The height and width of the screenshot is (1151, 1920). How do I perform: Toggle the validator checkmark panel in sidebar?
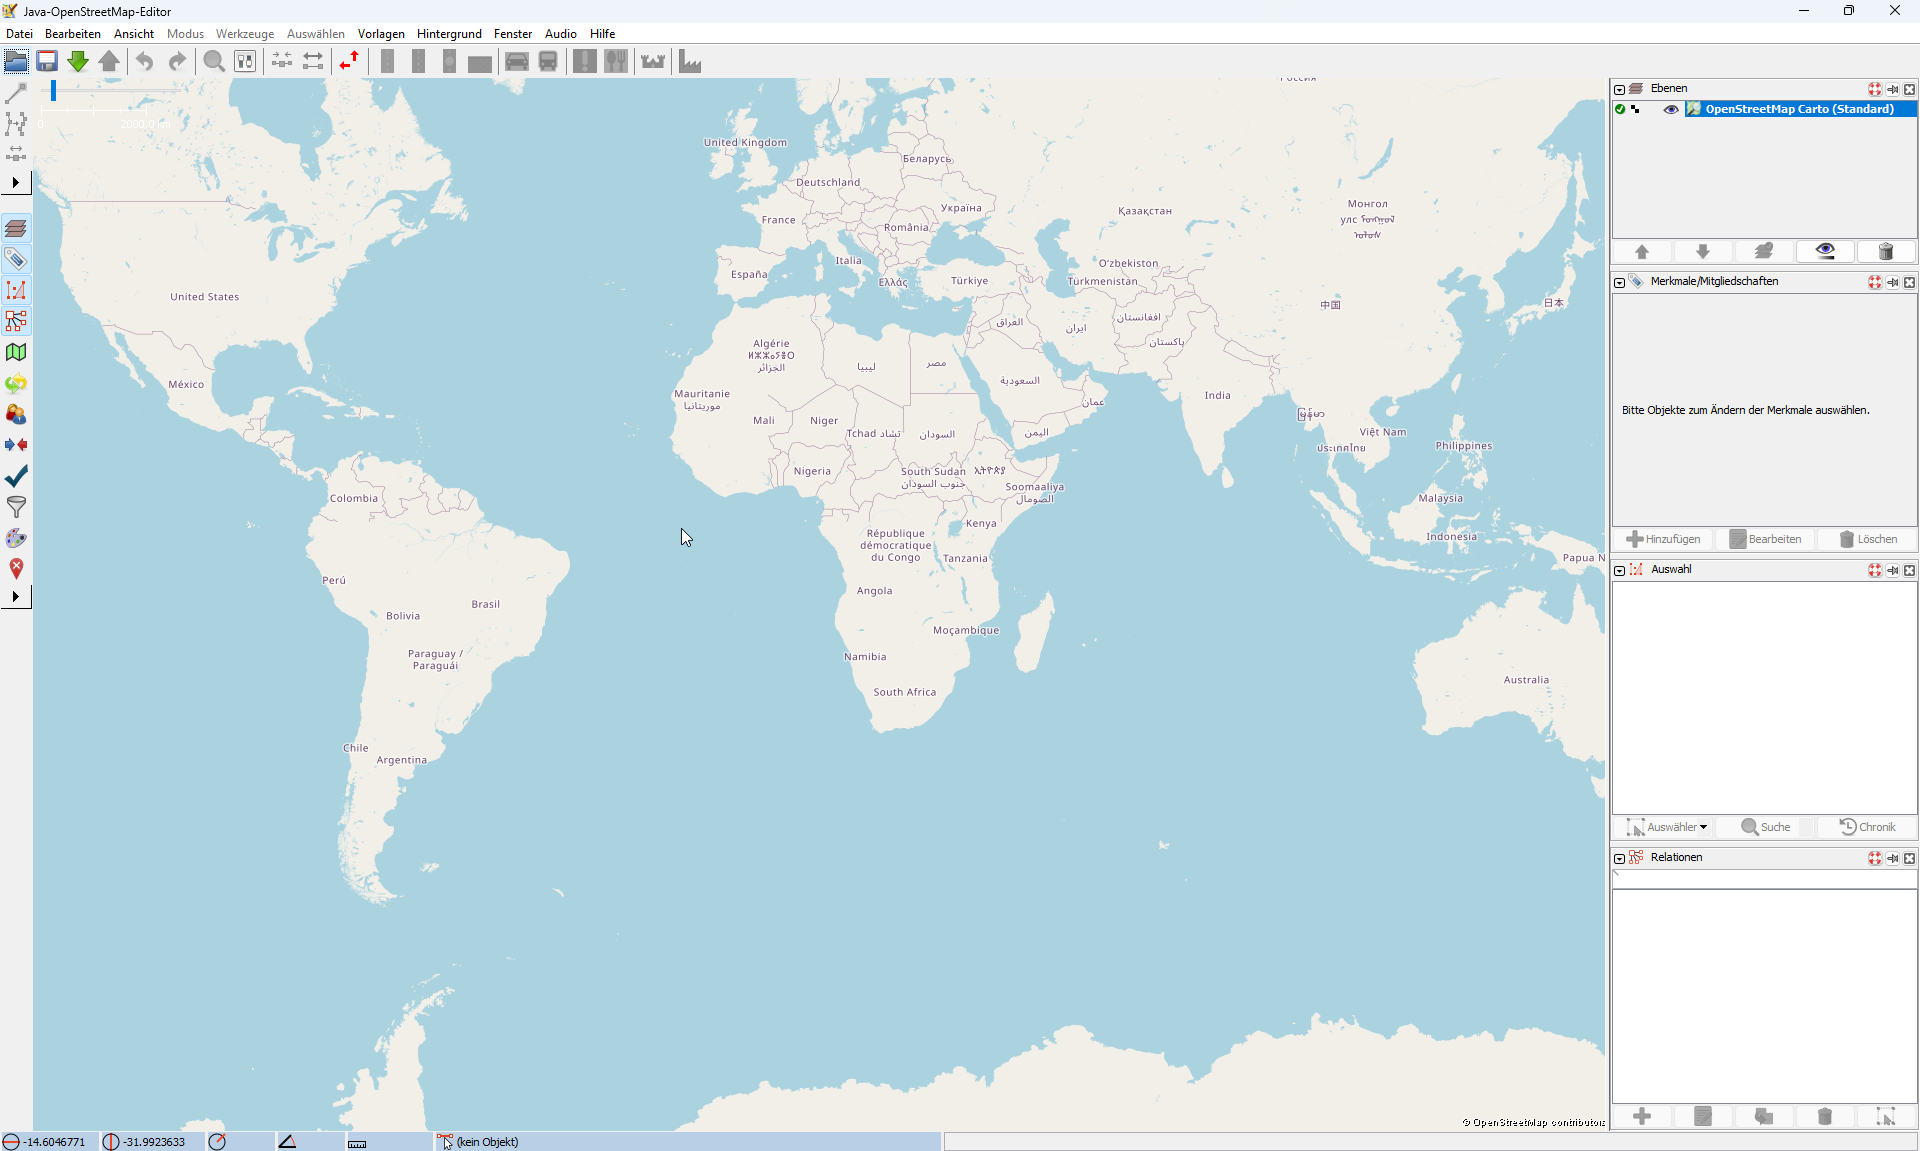(x=16, y=476)
